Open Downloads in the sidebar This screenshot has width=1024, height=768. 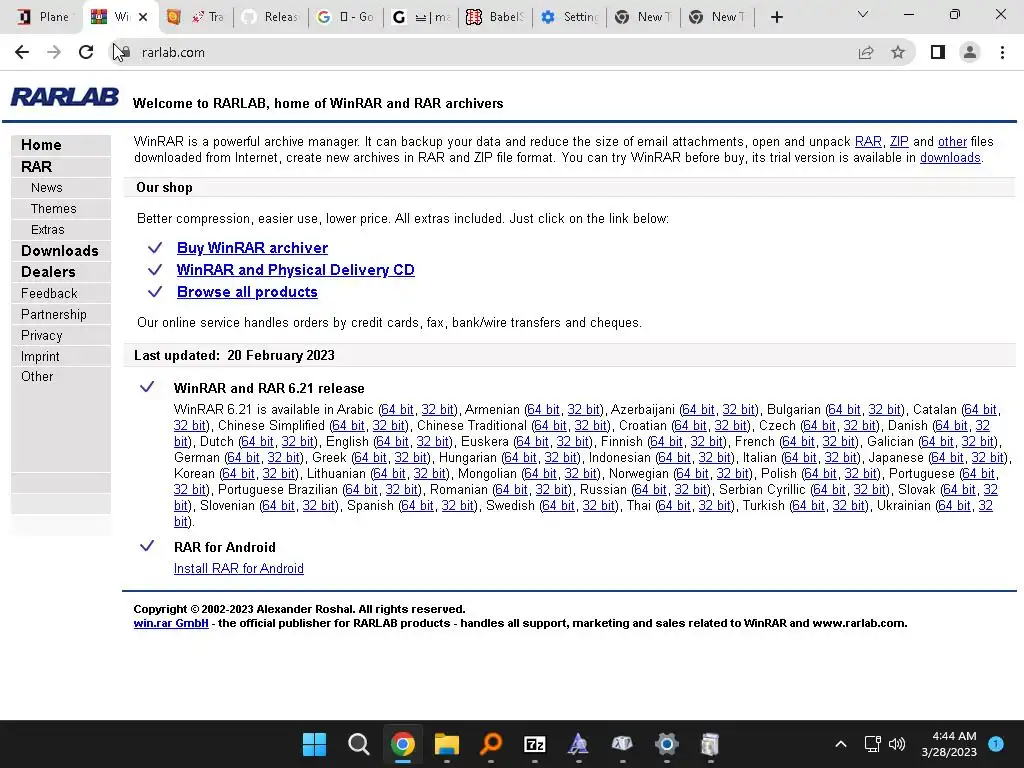[59, 251]
